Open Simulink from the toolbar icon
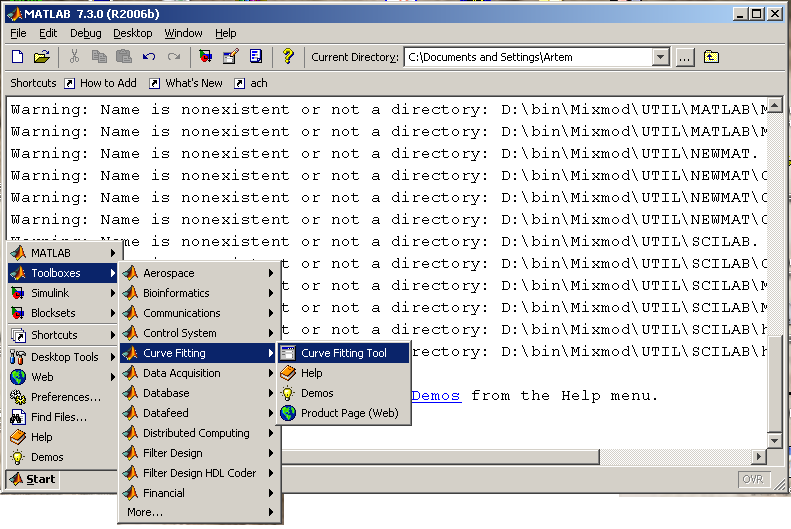This screenshot has height=529, width=791. (206, 57)
